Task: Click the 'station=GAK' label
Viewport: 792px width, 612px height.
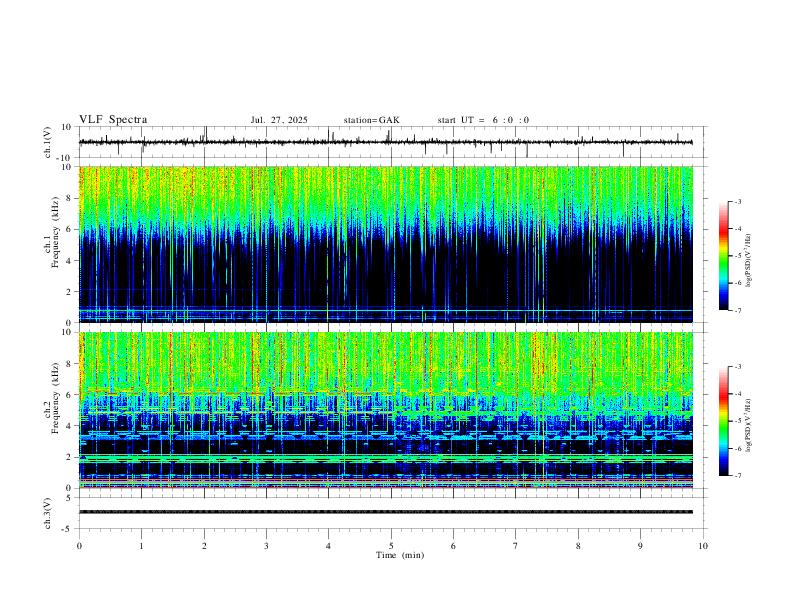Action: point(371,120)
